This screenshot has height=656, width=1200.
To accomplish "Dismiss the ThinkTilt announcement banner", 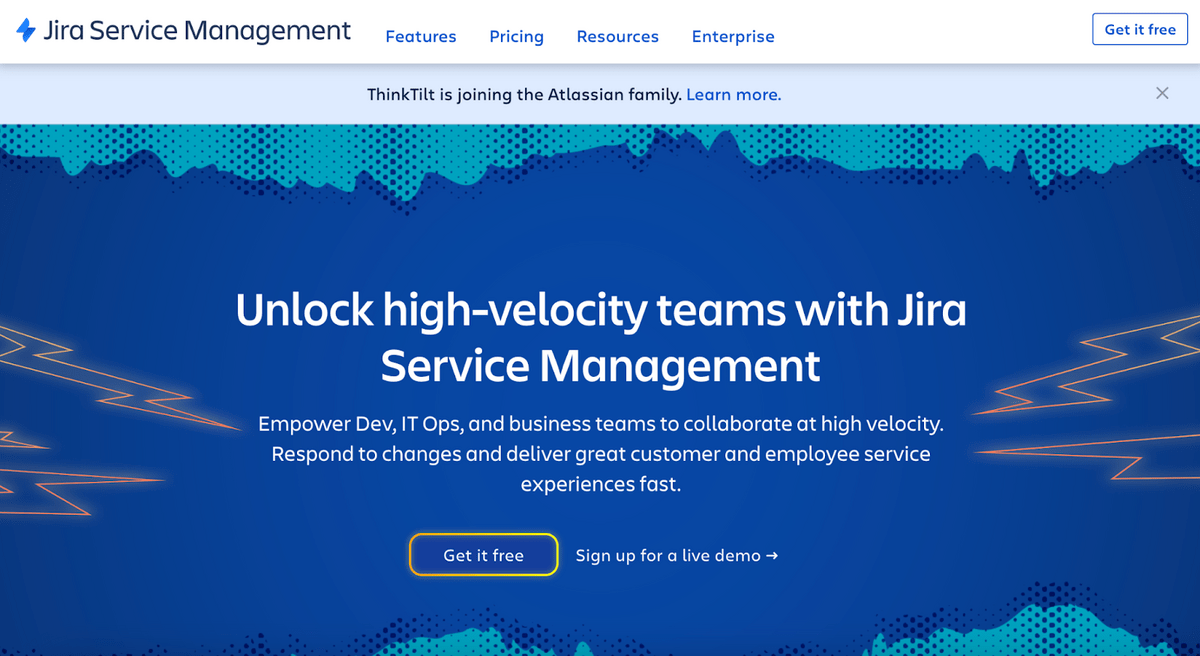I will (1162, 93).
